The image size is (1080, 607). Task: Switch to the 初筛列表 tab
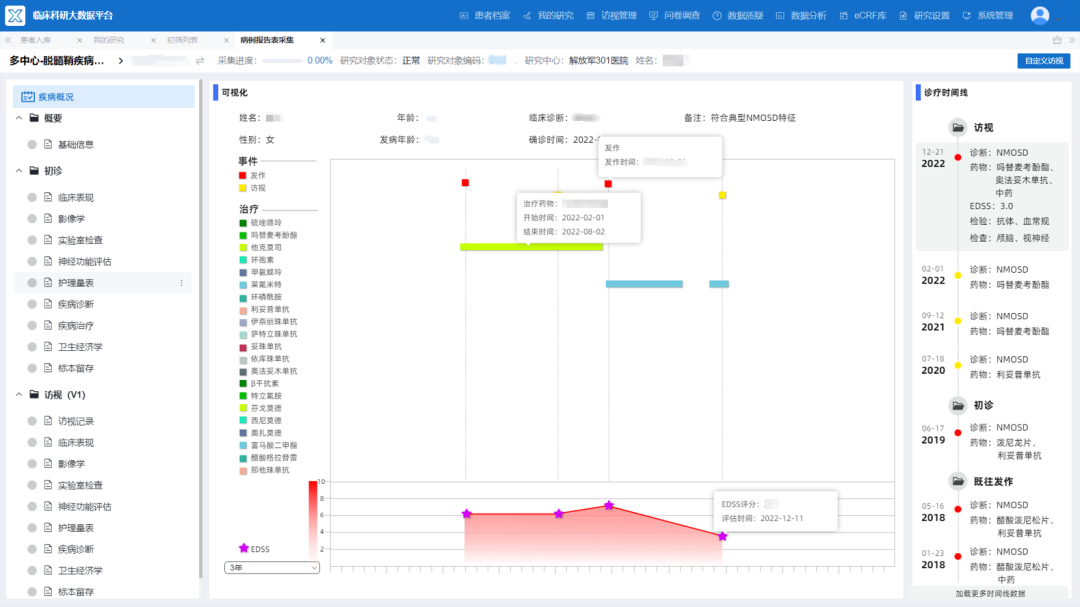(x=182, y=40)
